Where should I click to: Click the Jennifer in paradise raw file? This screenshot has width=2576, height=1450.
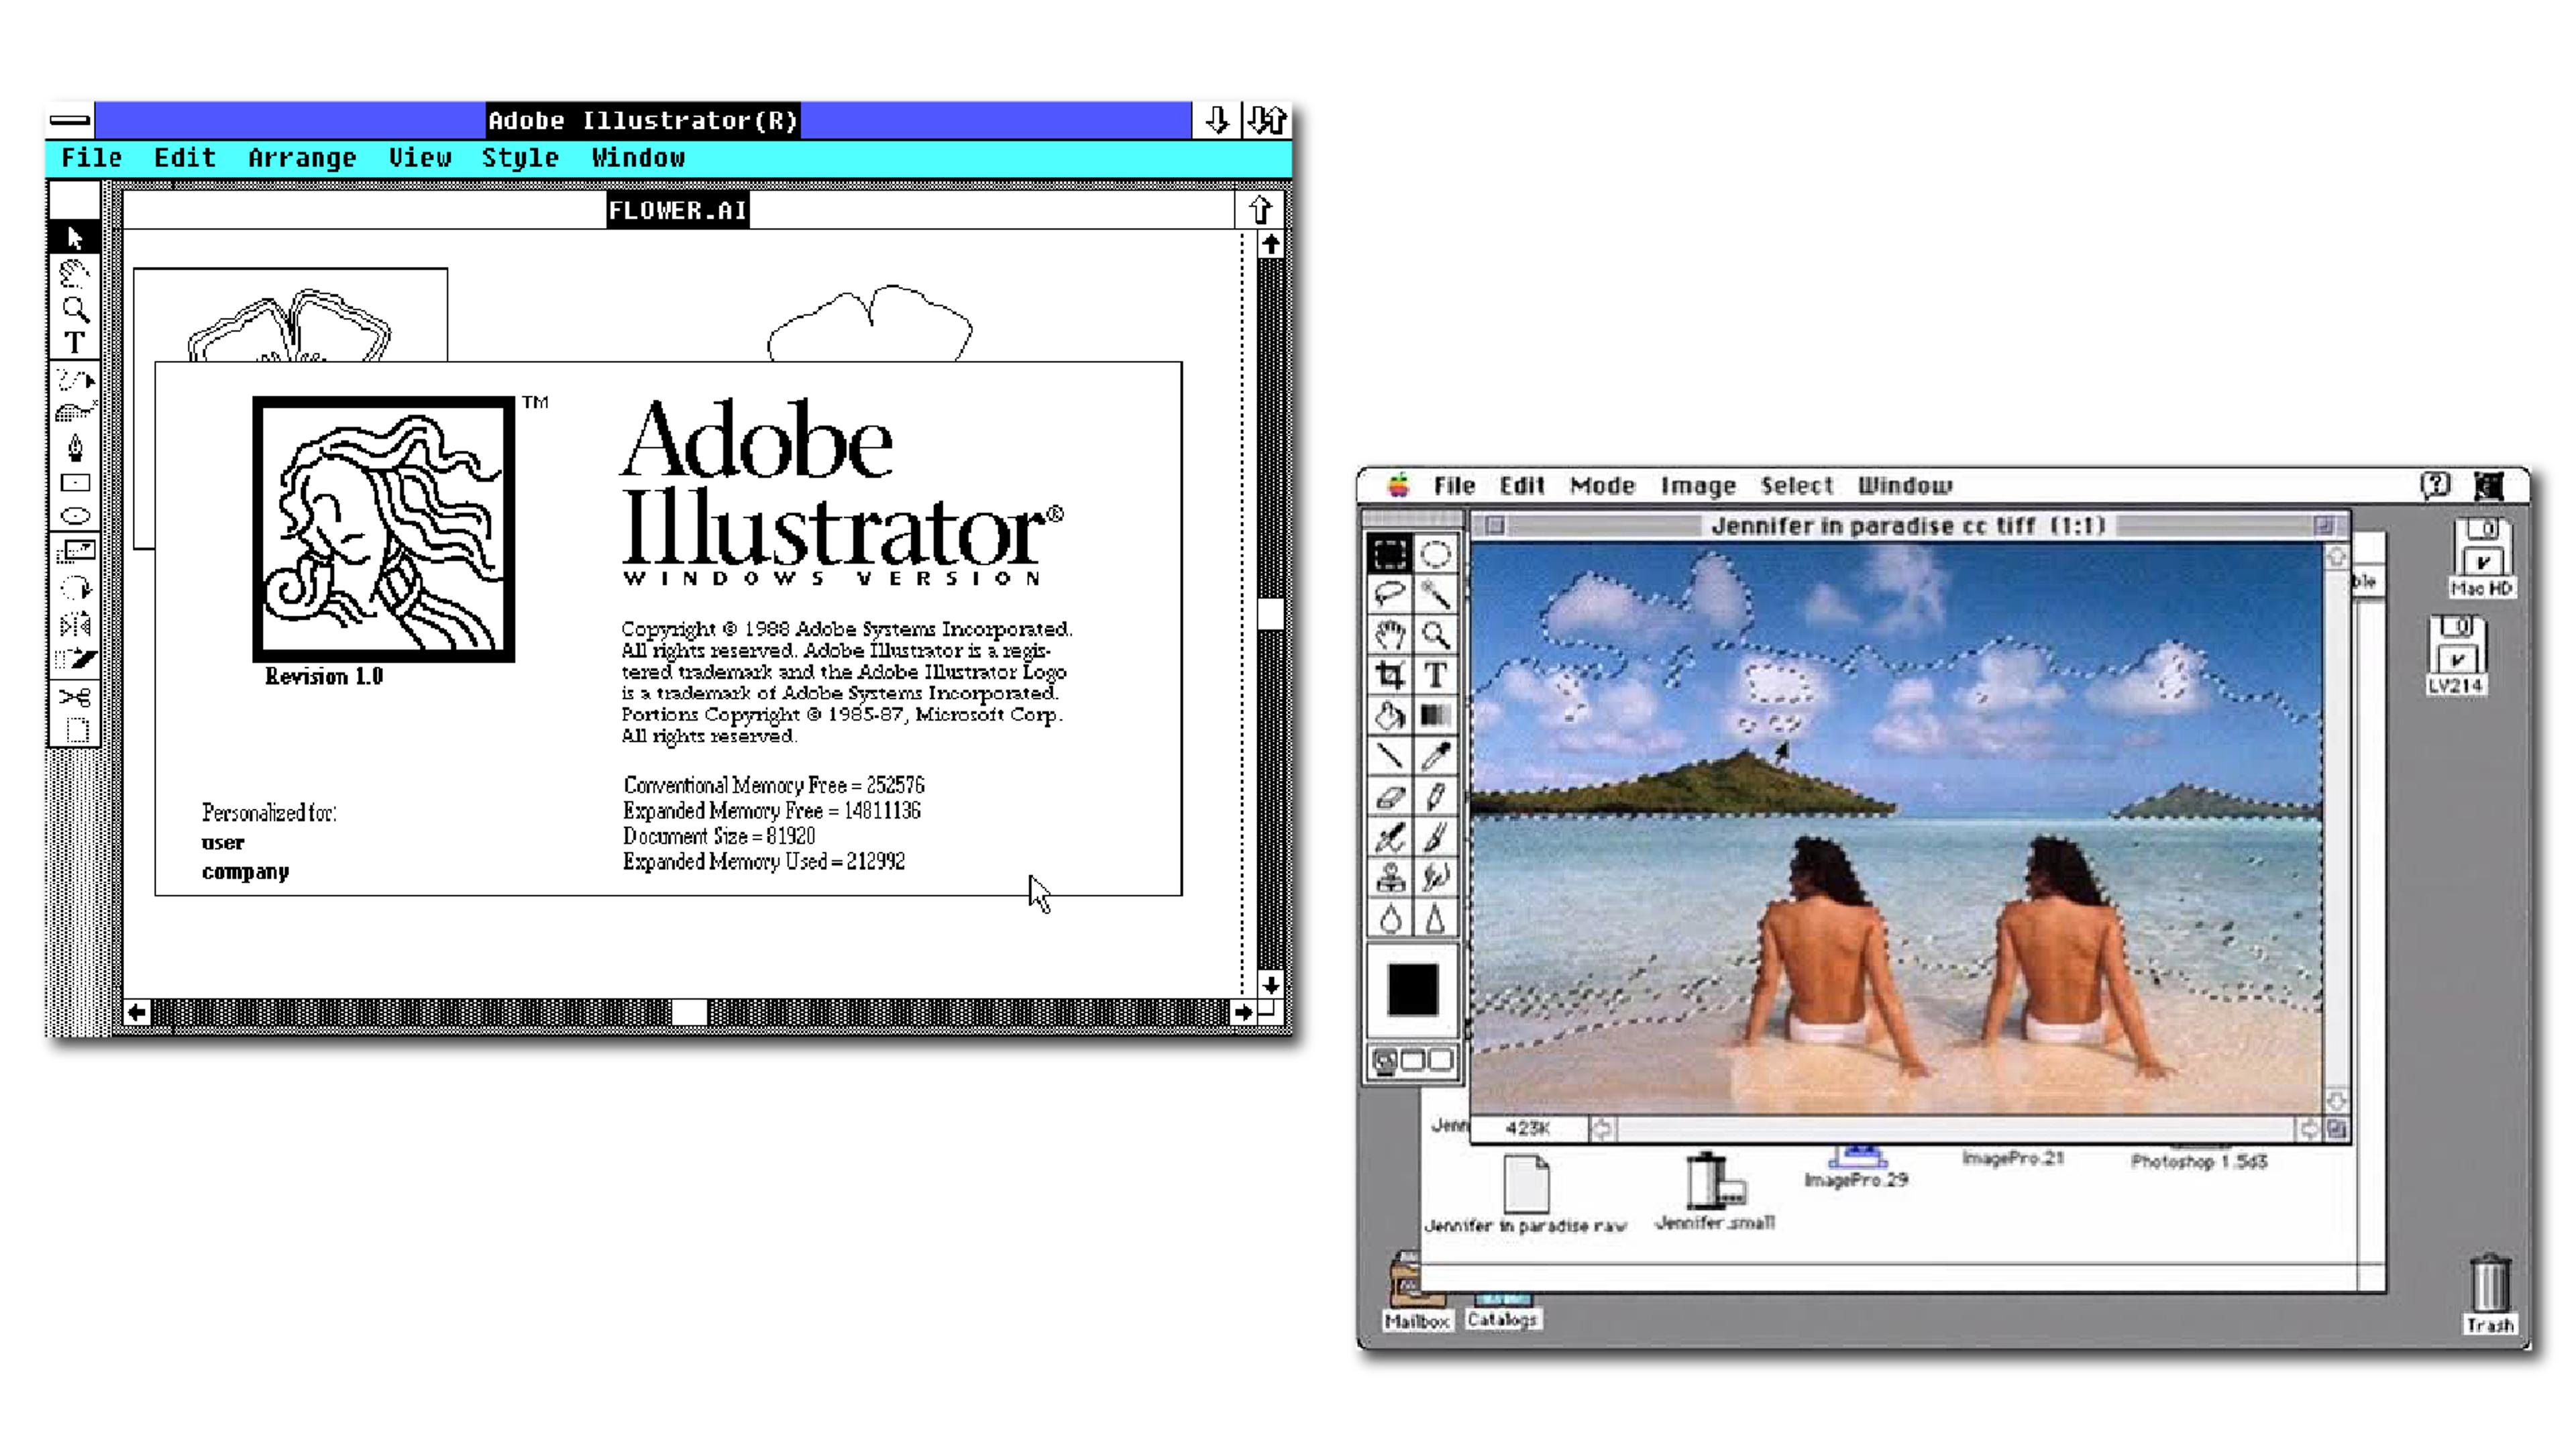(x=1526, y=1195)
